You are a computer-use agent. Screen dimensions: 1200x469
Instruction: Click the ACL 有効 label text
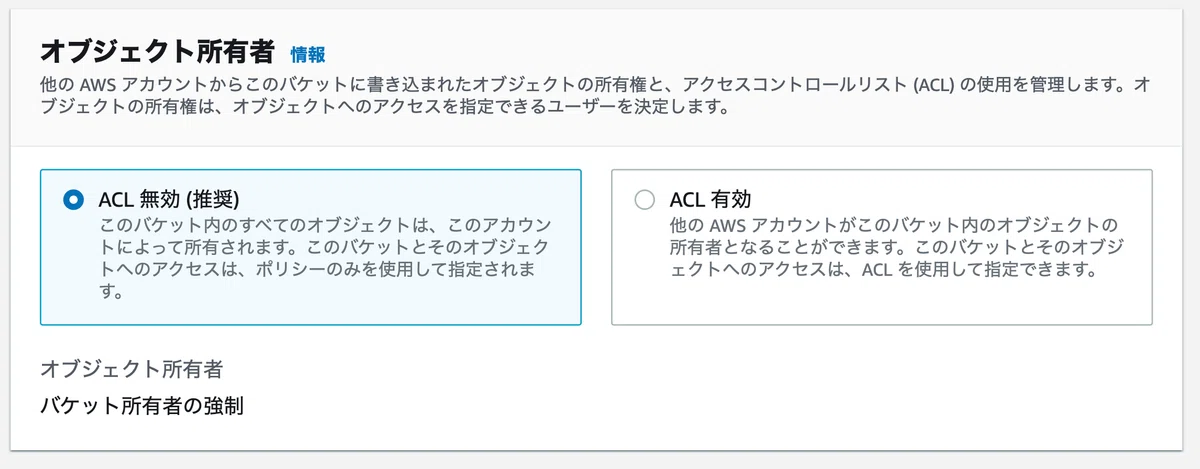[710, 199]
